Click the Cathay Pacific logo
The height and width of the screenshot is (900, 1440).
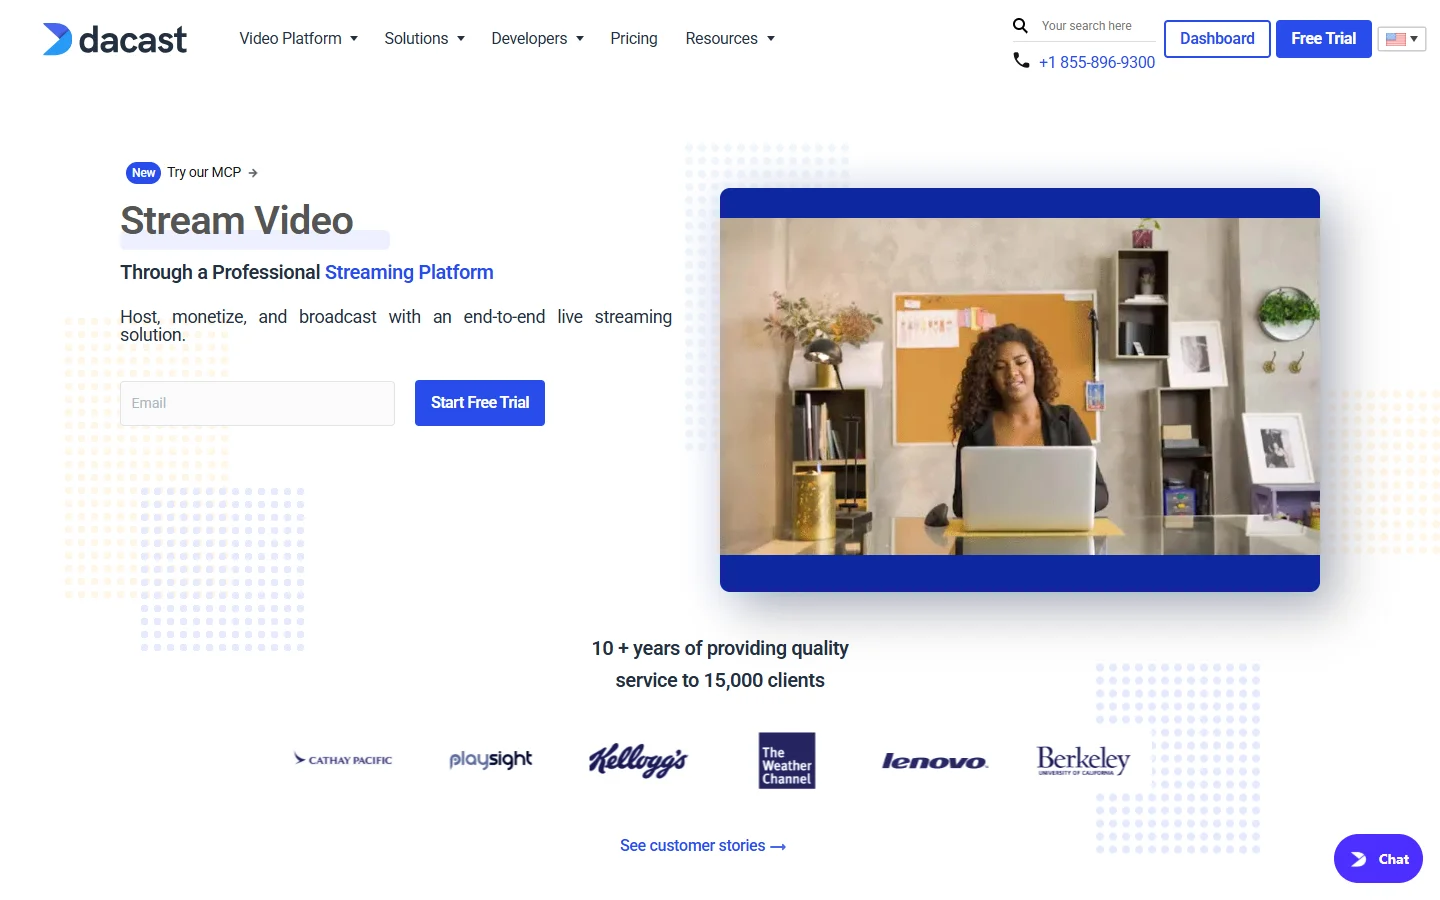coord(343,760)
